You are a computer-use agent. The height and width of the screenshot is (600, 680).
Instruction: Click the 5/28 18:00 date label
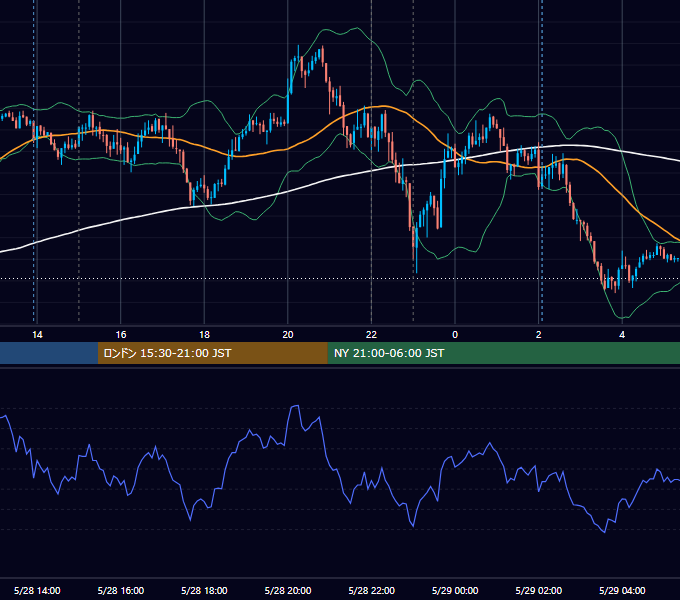click(204, 590)
